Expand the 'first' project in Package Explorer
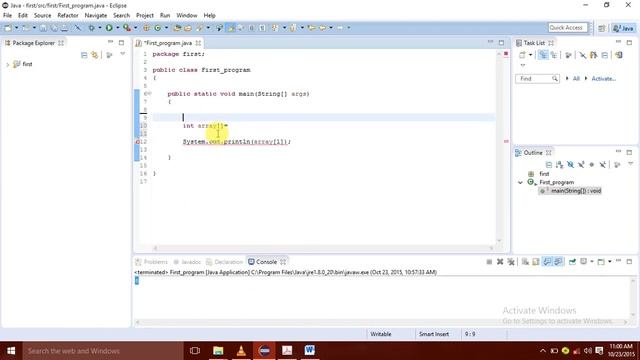Screen dimensions: 640x360 pos(7,64)
